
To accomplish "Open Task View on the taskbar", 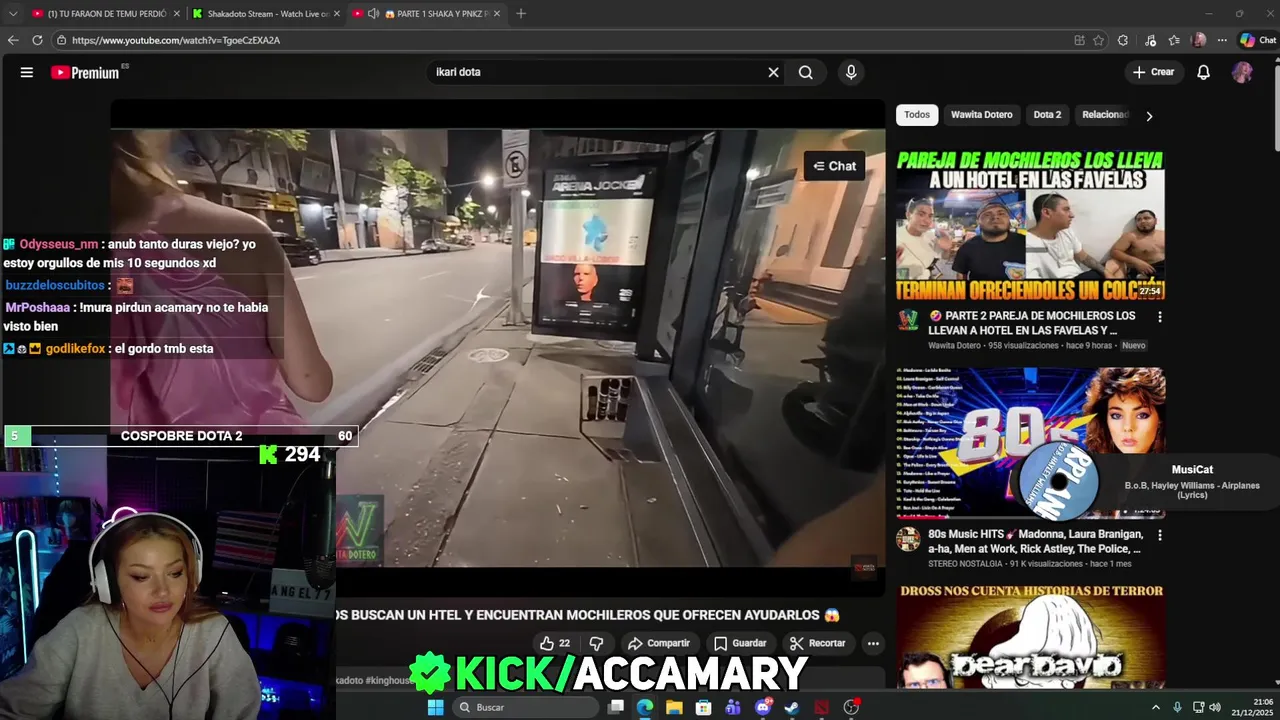I will tap(616, 707).
